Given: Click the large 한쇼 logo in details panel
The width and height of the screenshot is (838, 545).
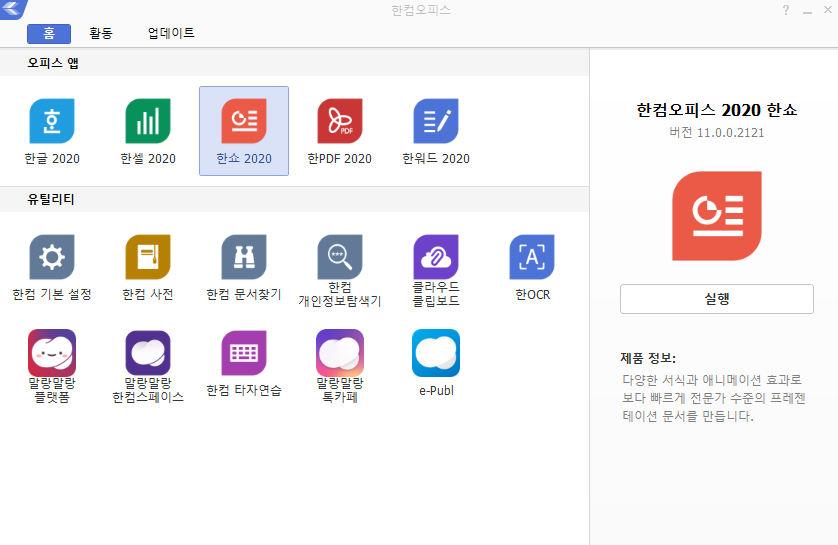Looking at the screenshot, I should point(717,216).
